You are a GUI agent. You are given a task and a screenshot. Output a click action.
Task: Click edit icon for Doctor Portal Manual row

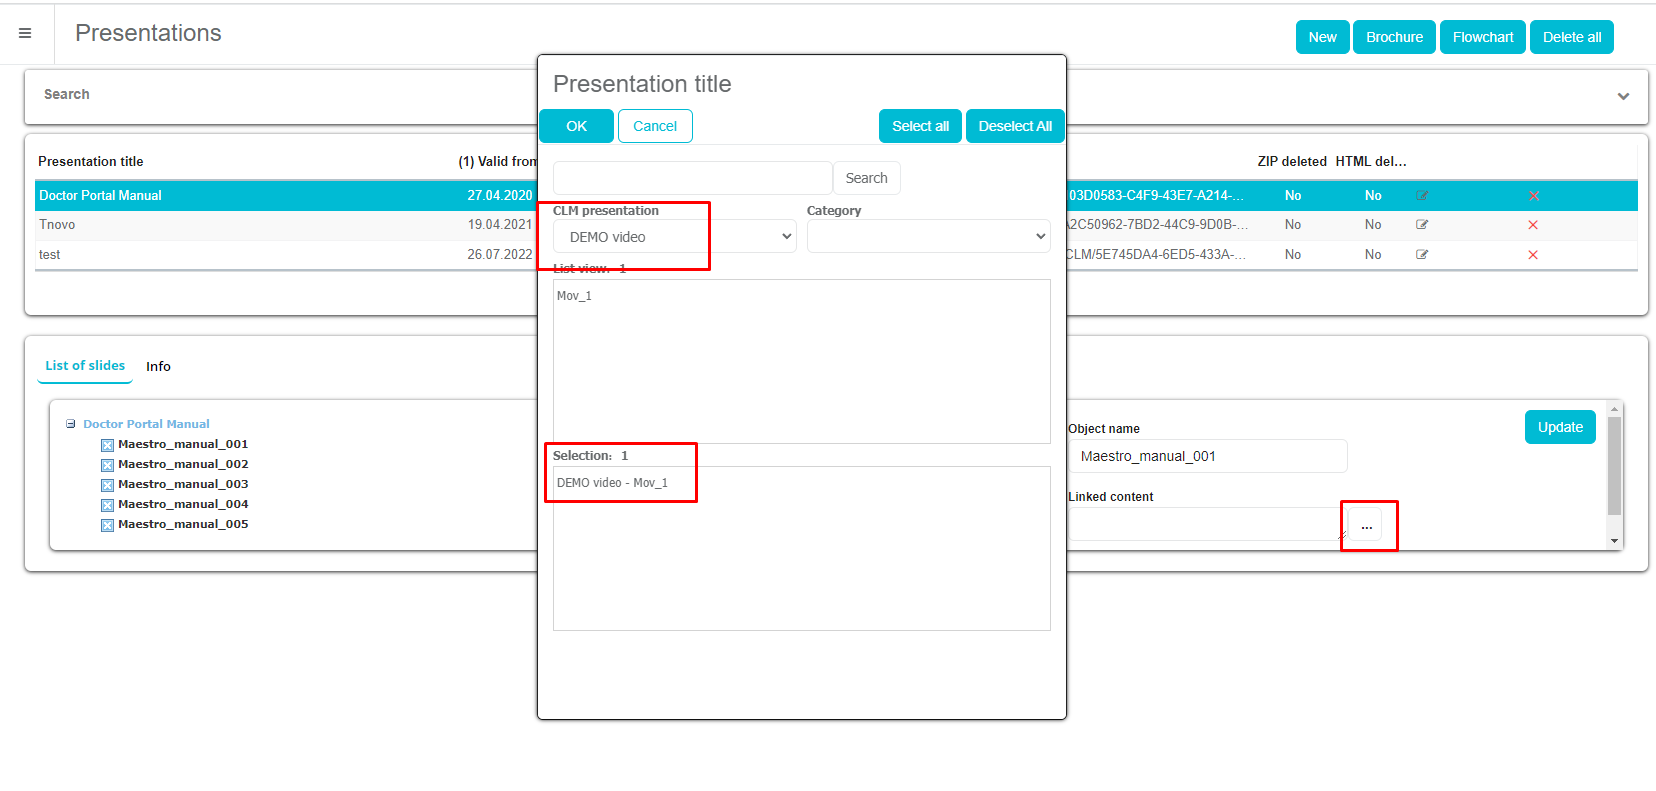[1422, 196]
